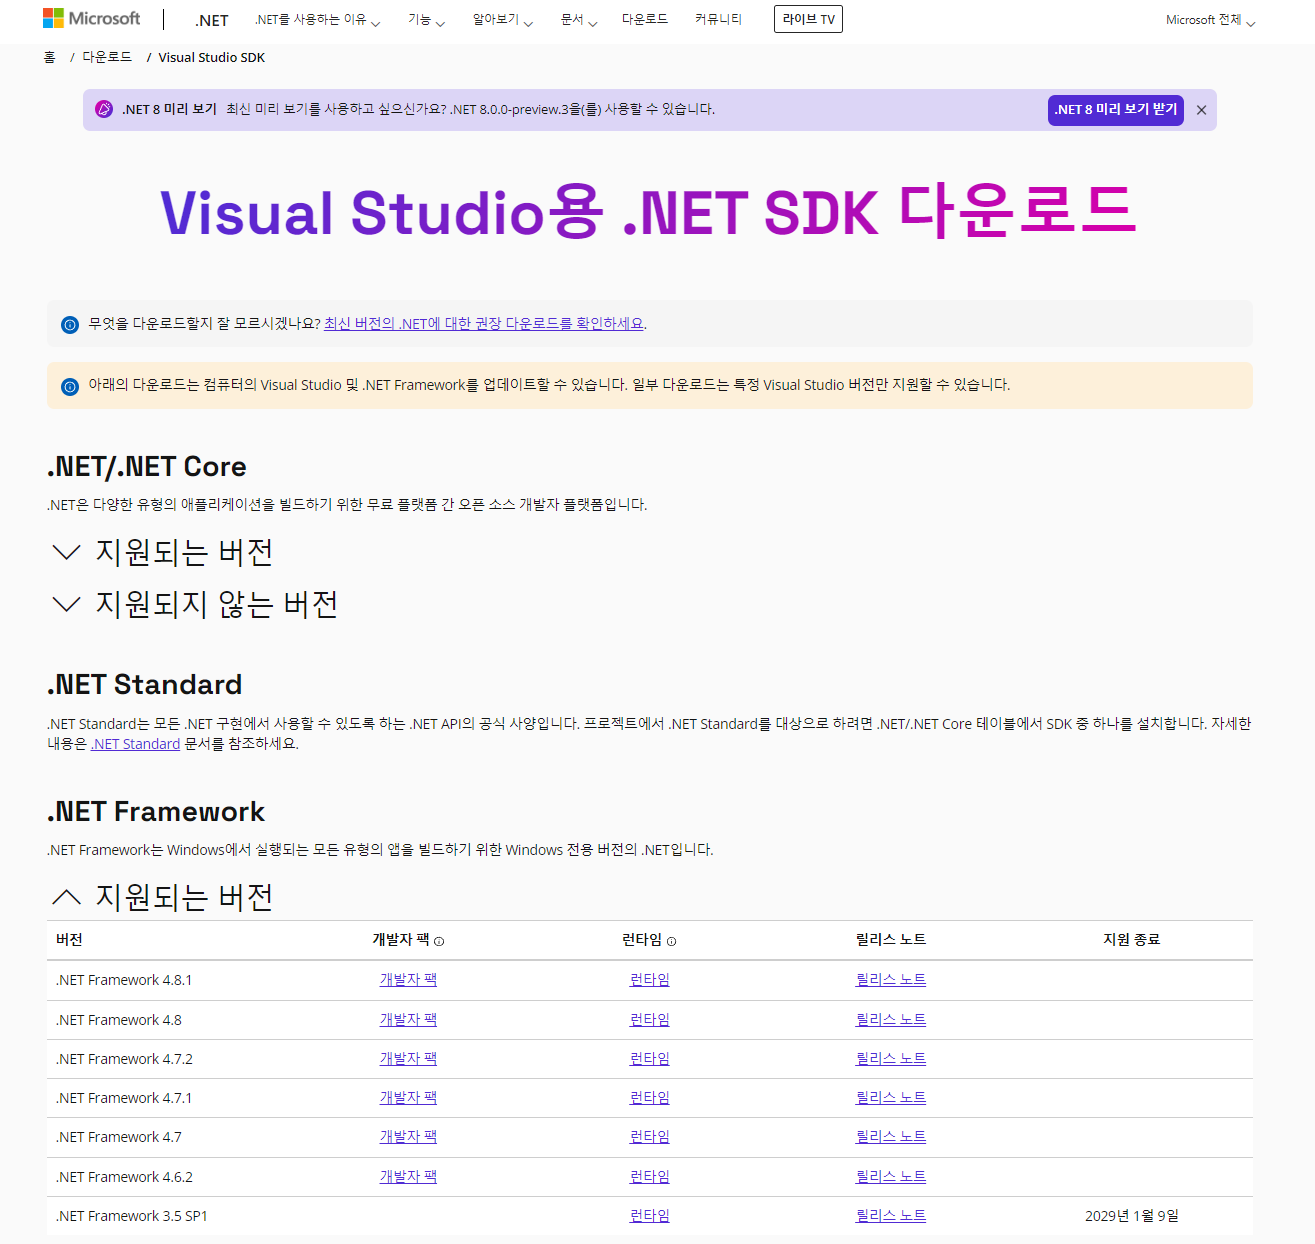Open the 문서 dropdown menu
The height and width of the screenshot is (1244, 1315).
point(577,18)
